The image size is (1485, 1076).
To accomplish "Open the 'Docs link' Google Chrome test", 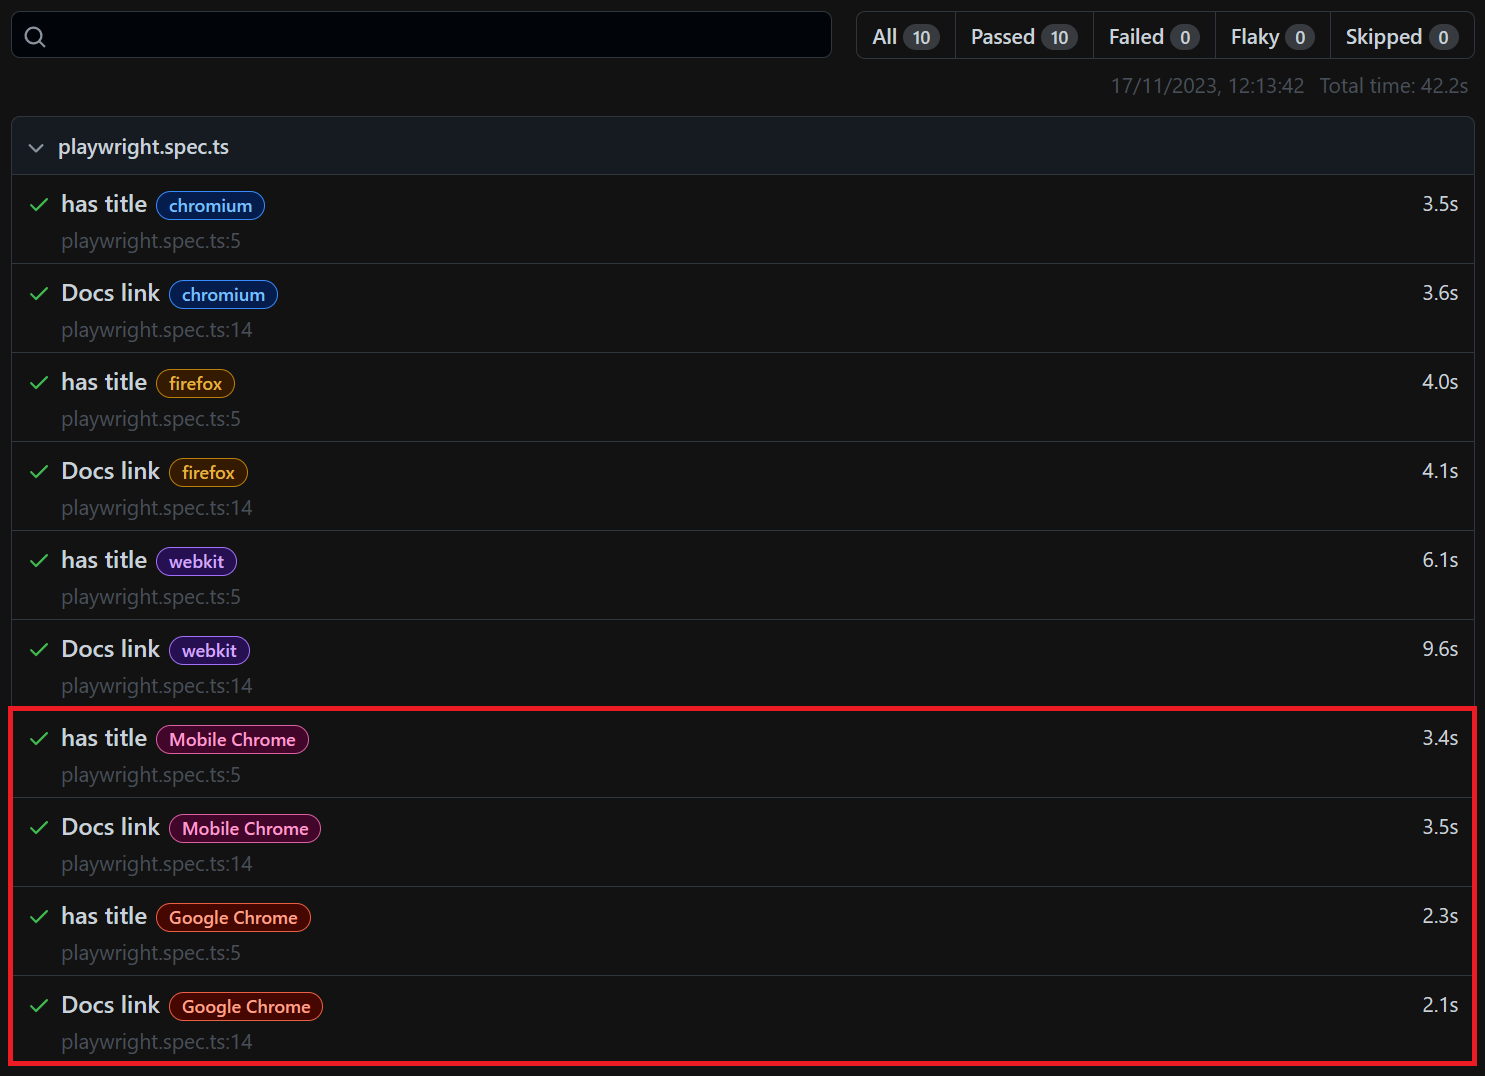I will pyautogui.click(x=110, y=1005).
